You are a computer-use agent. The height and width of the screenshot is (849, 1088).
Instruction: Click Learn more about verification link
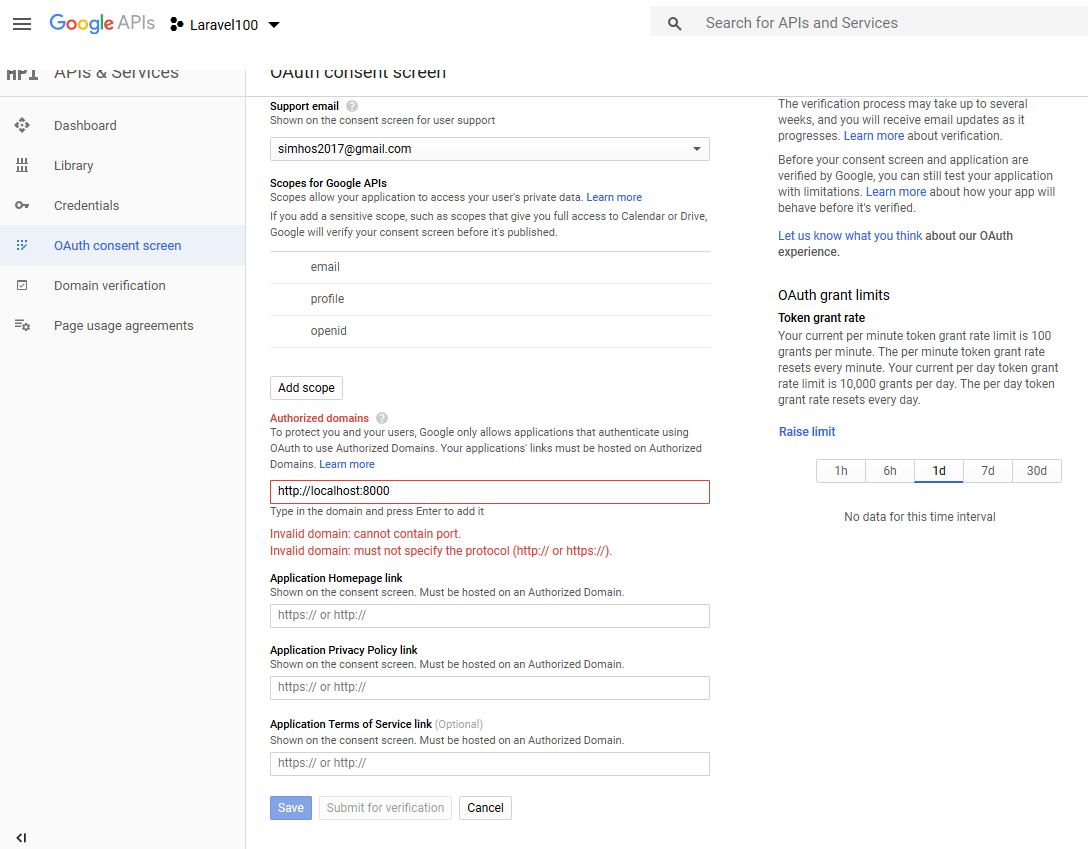point(874,136)
